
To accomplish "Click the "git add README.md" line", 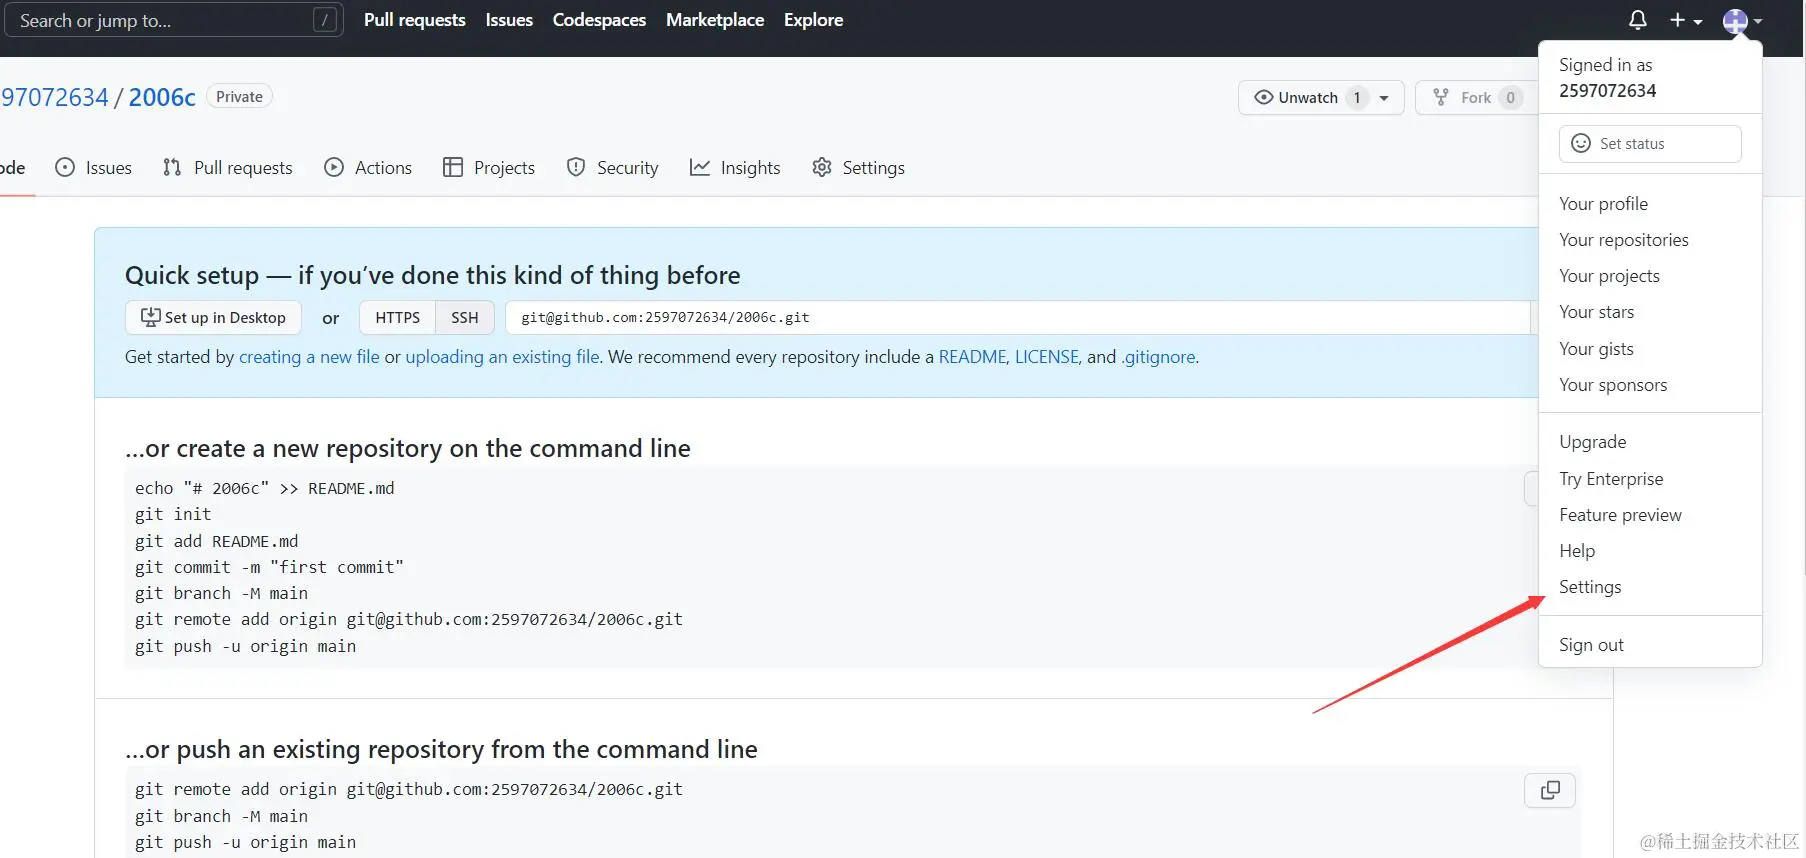I will click(216, 541).
